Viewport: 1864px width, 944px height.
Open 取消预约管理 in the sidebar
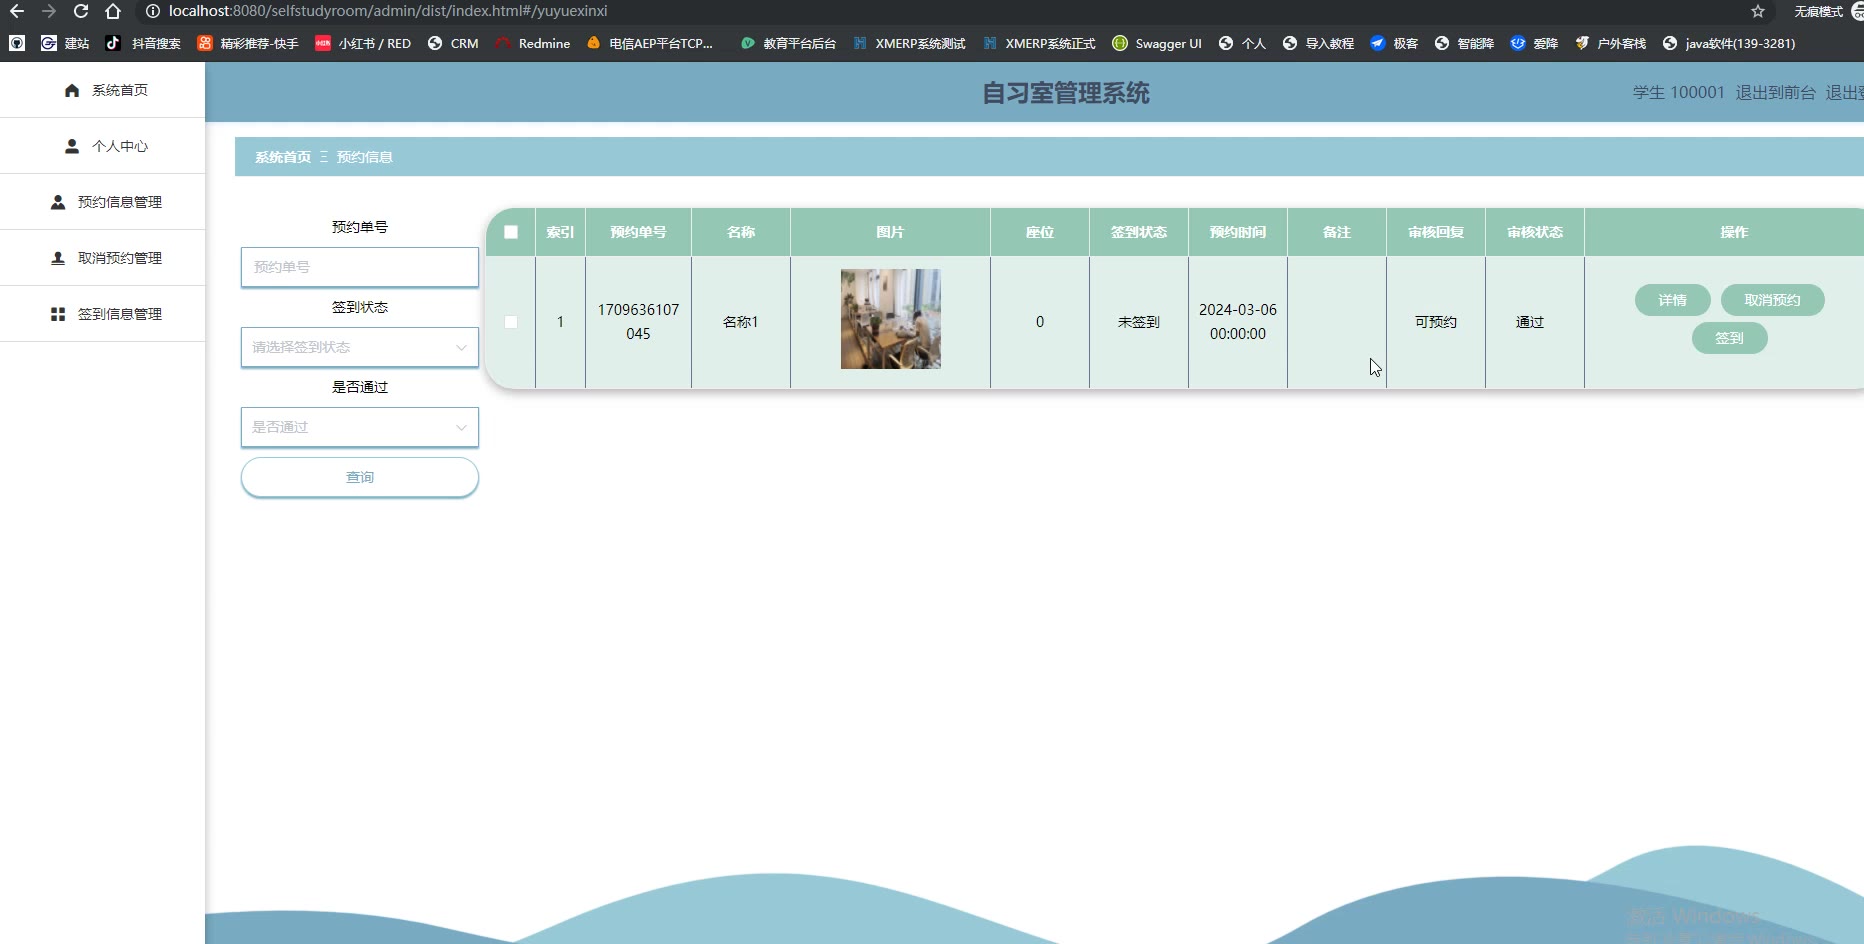click(119, 258)
